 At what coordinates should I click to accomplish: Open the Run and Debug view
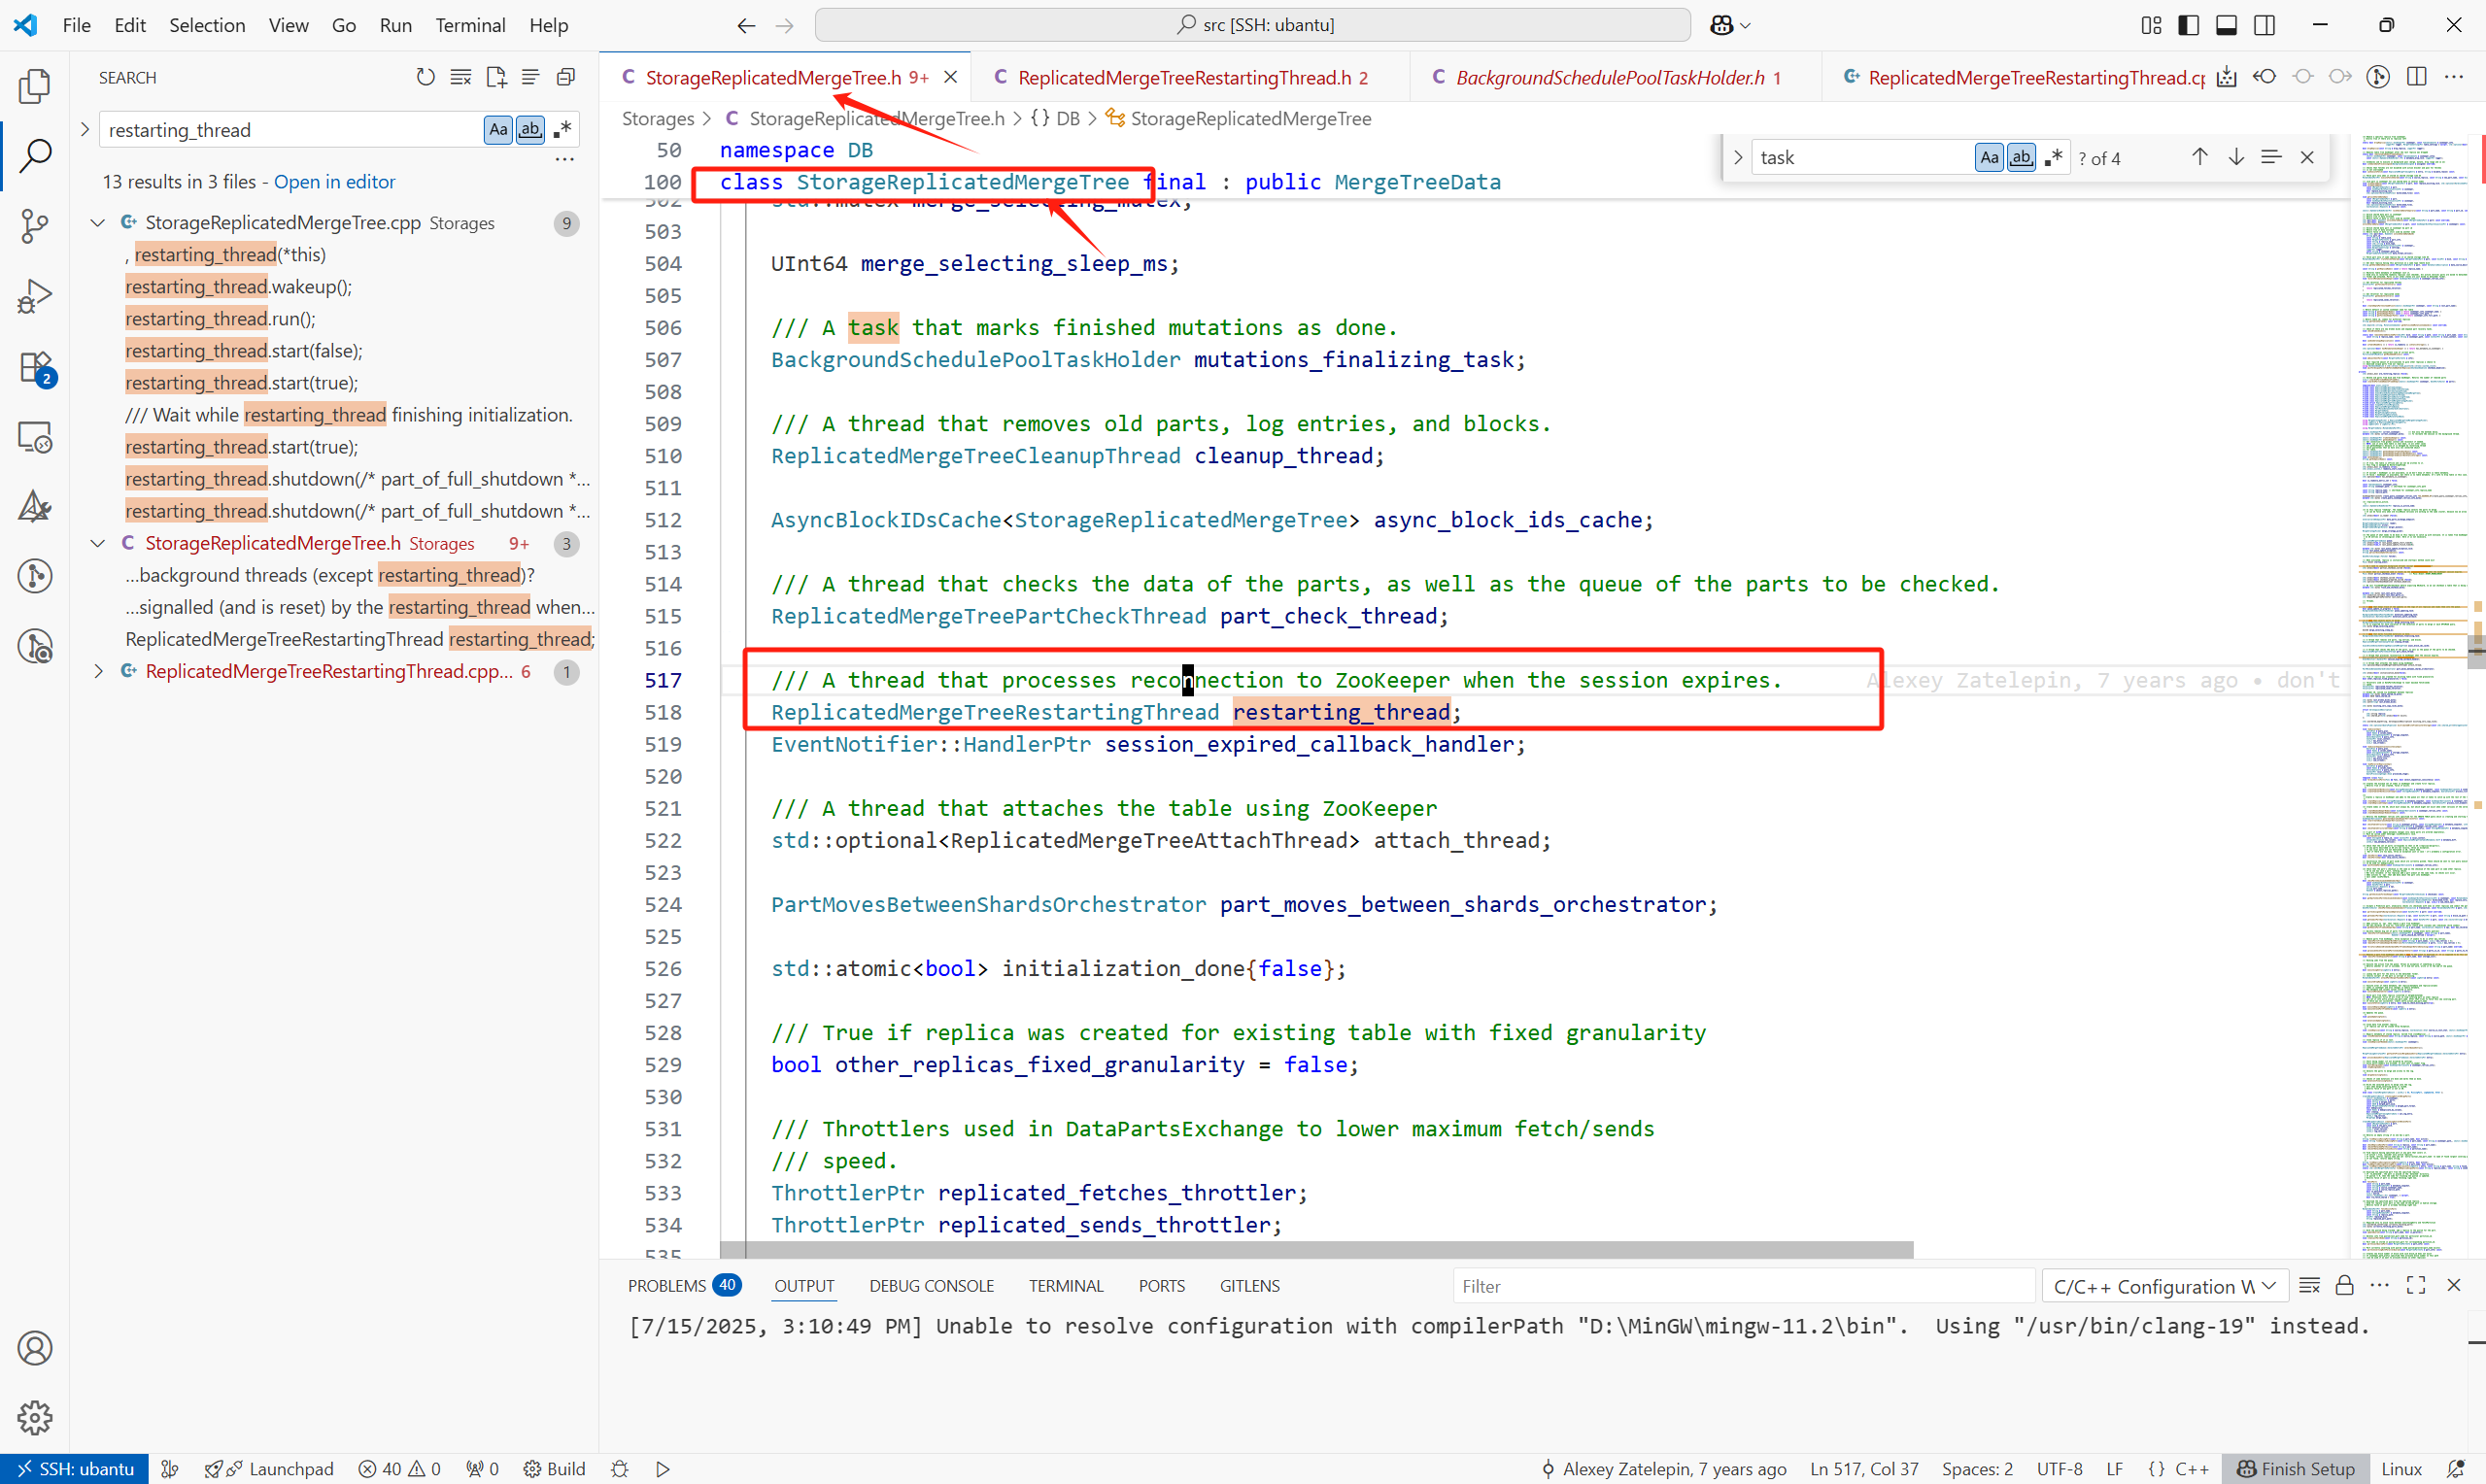click(34, 296)
